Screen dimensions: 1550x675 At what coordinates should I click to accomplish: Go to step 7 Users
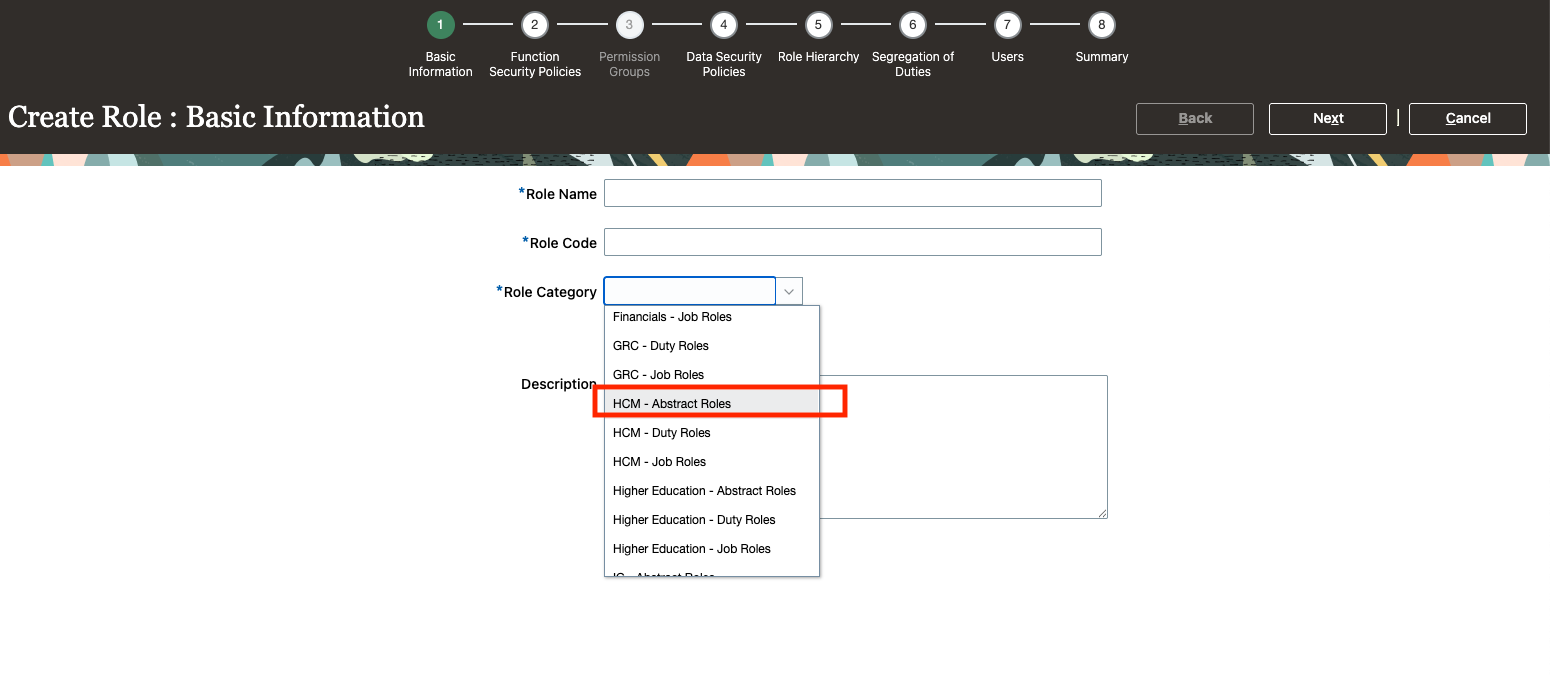(x=1007, y=25)
